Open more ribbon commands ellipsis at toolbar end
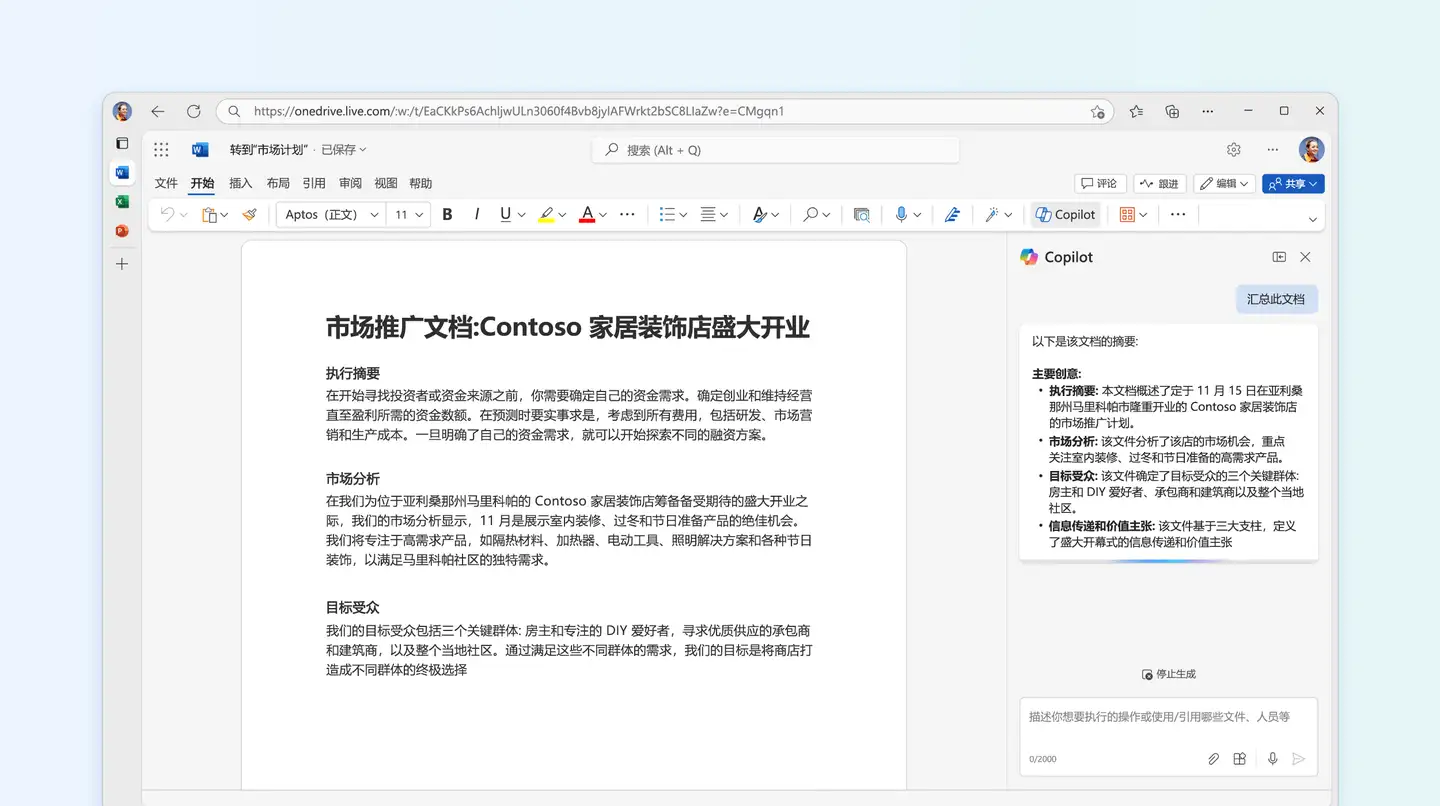Viewport: 1440px width, 806px height. coord(1178,214)
